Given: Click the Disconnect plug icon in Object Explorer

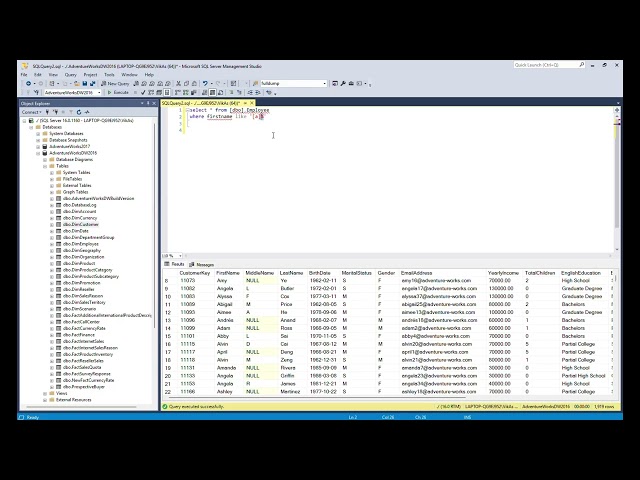Looking at the screenshot, I should [56, 112].
